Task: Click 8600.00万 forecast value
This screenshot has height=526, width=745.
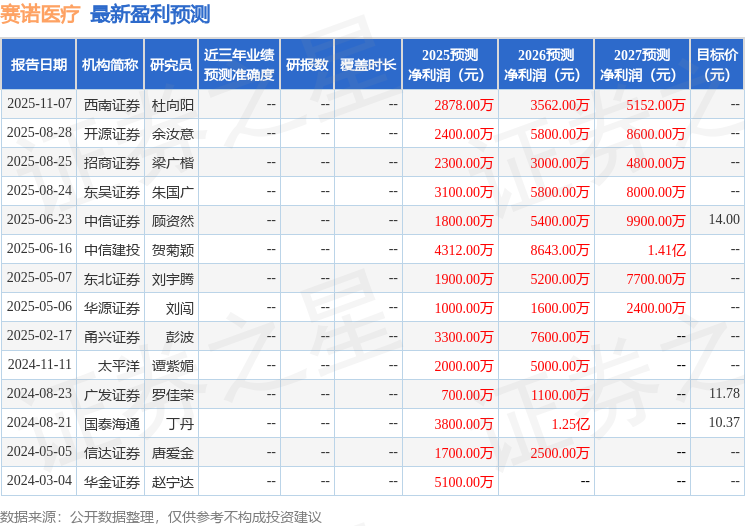Action: [x=656, y=134]
